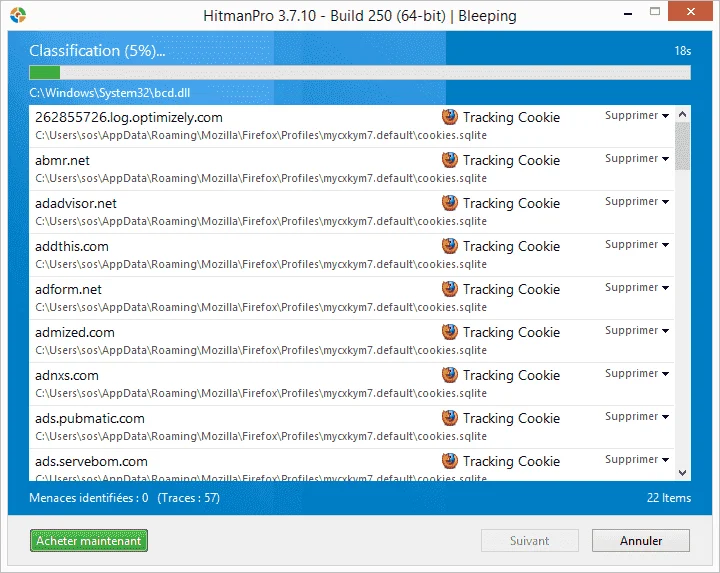This screenshot has width=720, height=573.
Task: Click the HitmanPro logo in title bar
Action: point(18,15)
